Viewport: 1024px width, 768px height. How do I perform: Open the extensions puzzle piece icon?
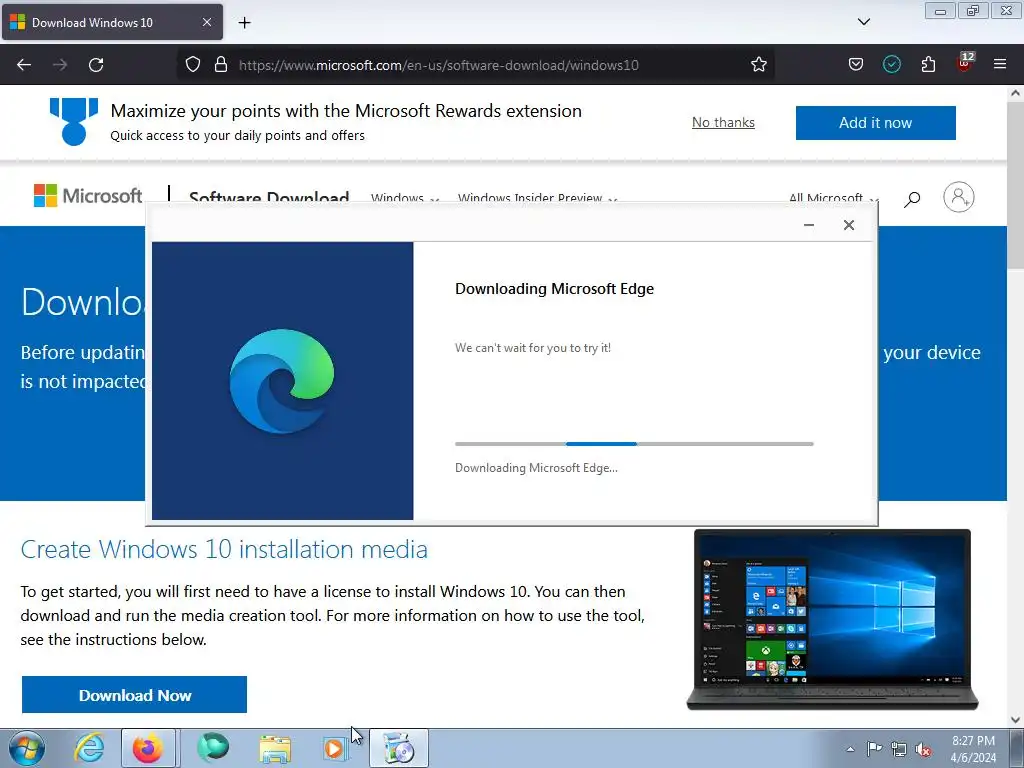(928, 65)
